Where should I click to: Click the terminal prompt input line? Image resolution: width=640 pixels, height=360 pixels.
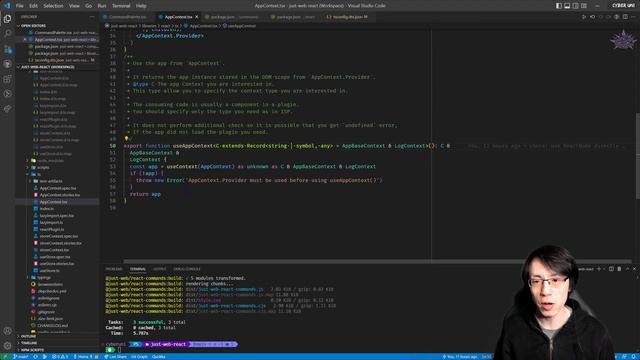click(119, 350)
